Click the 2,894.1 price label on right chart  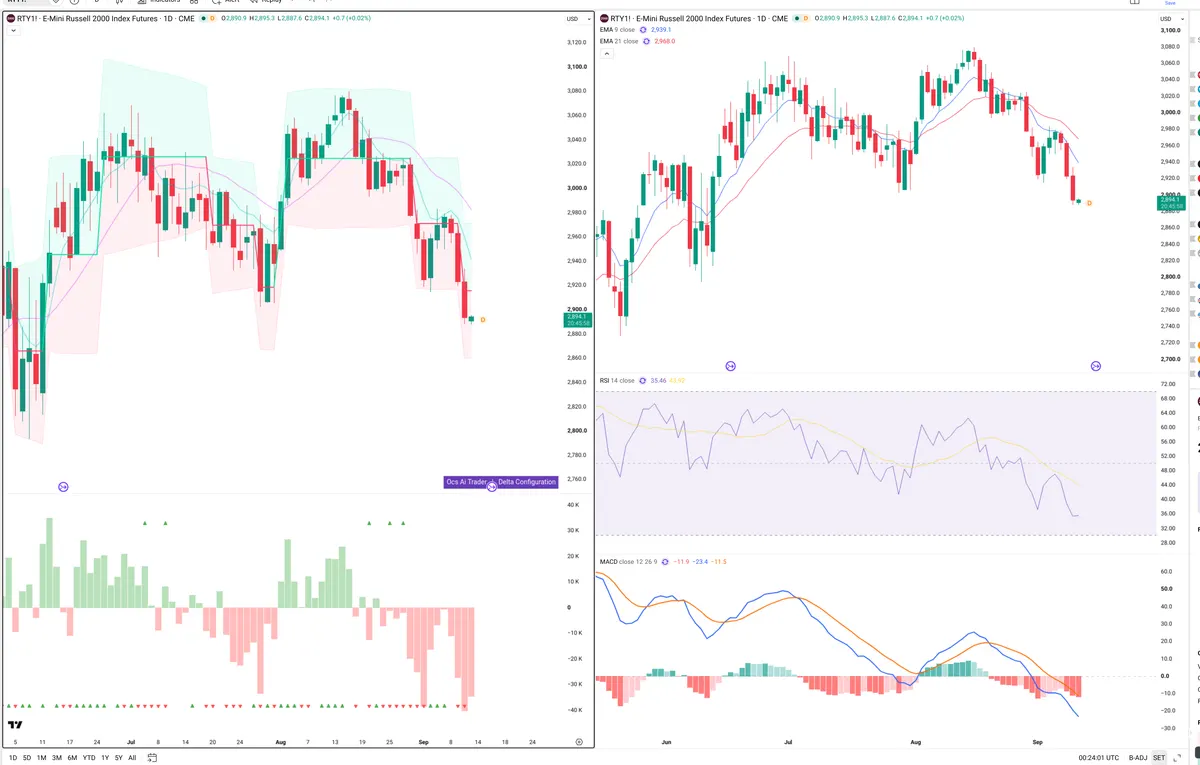(x=1169, y=203)
